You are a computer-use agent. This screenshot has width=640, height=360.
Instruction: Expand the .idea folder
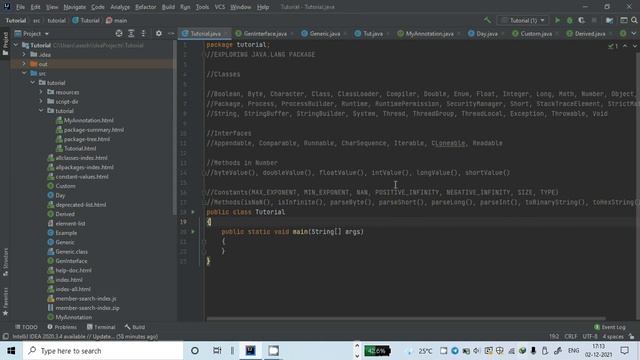(24, 54)
